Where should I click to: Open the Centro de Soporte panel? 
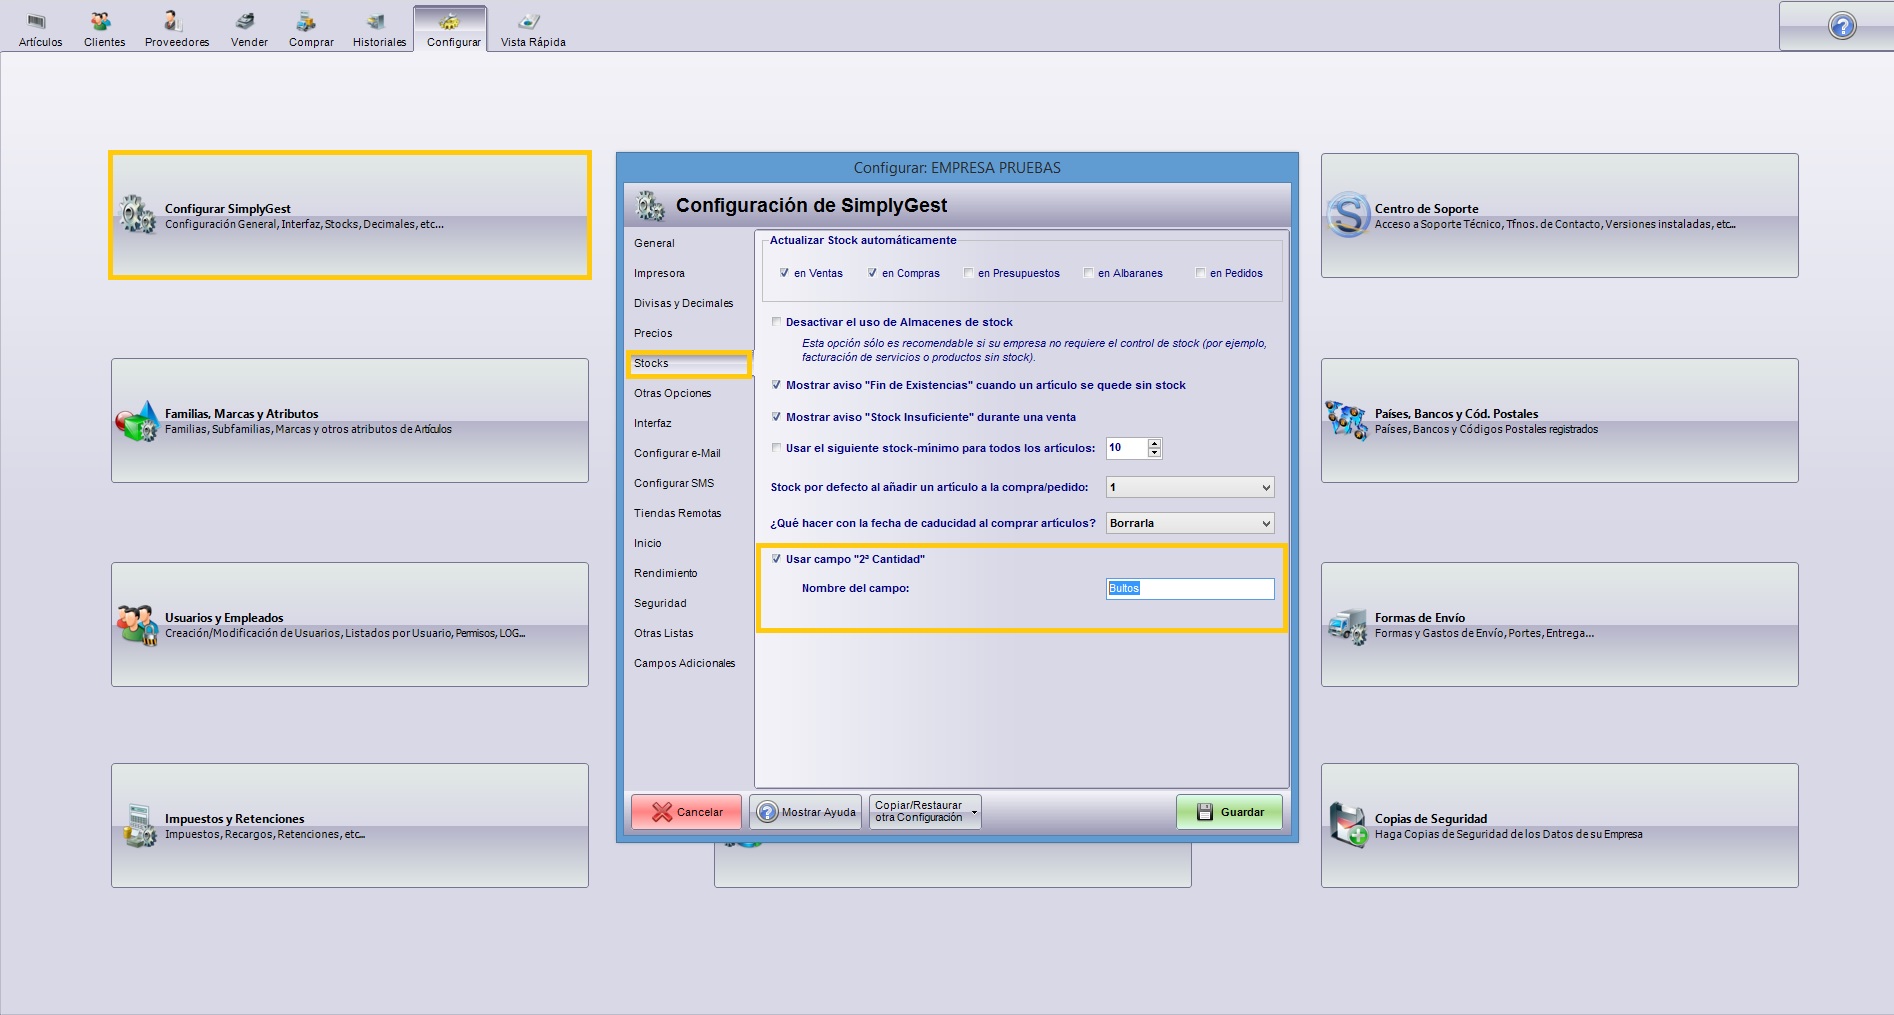(x=1560, y=215)
